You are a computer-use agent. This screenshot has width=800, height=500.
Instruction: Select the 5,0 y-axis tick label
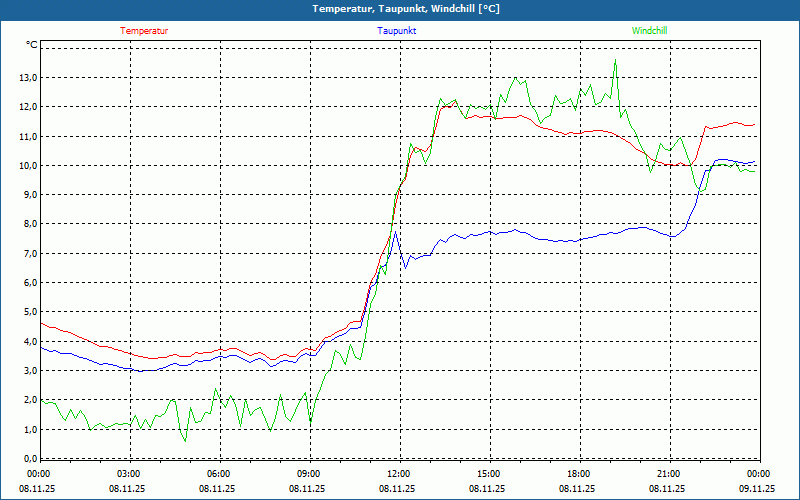[27, 312]
